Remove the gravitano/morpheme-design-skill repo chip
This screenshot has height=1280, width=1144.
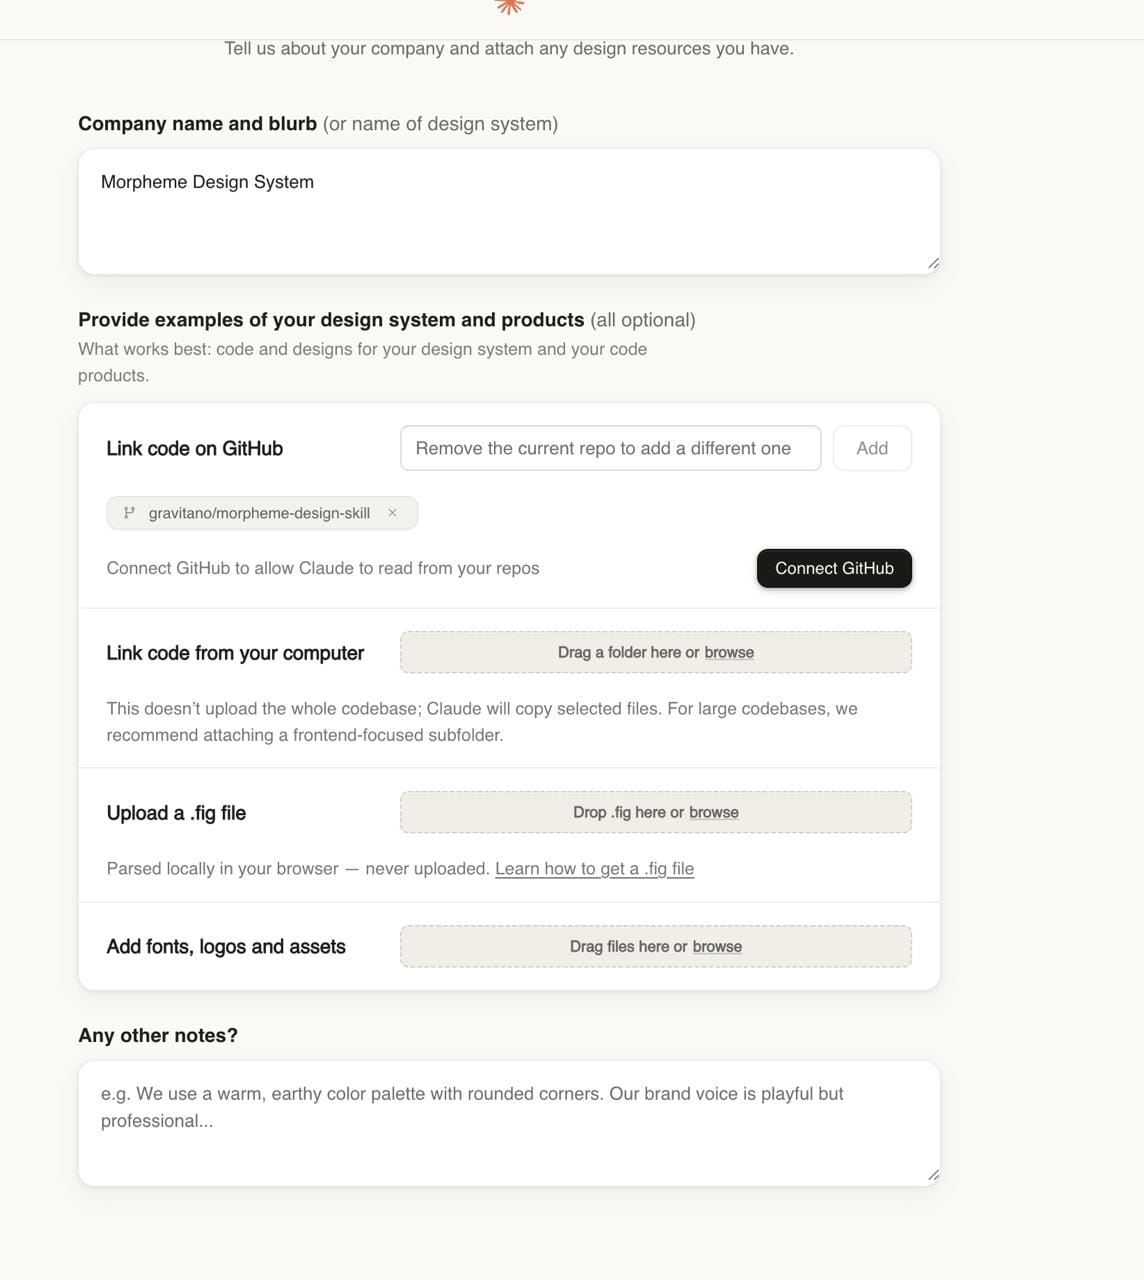tap(393, 513)
